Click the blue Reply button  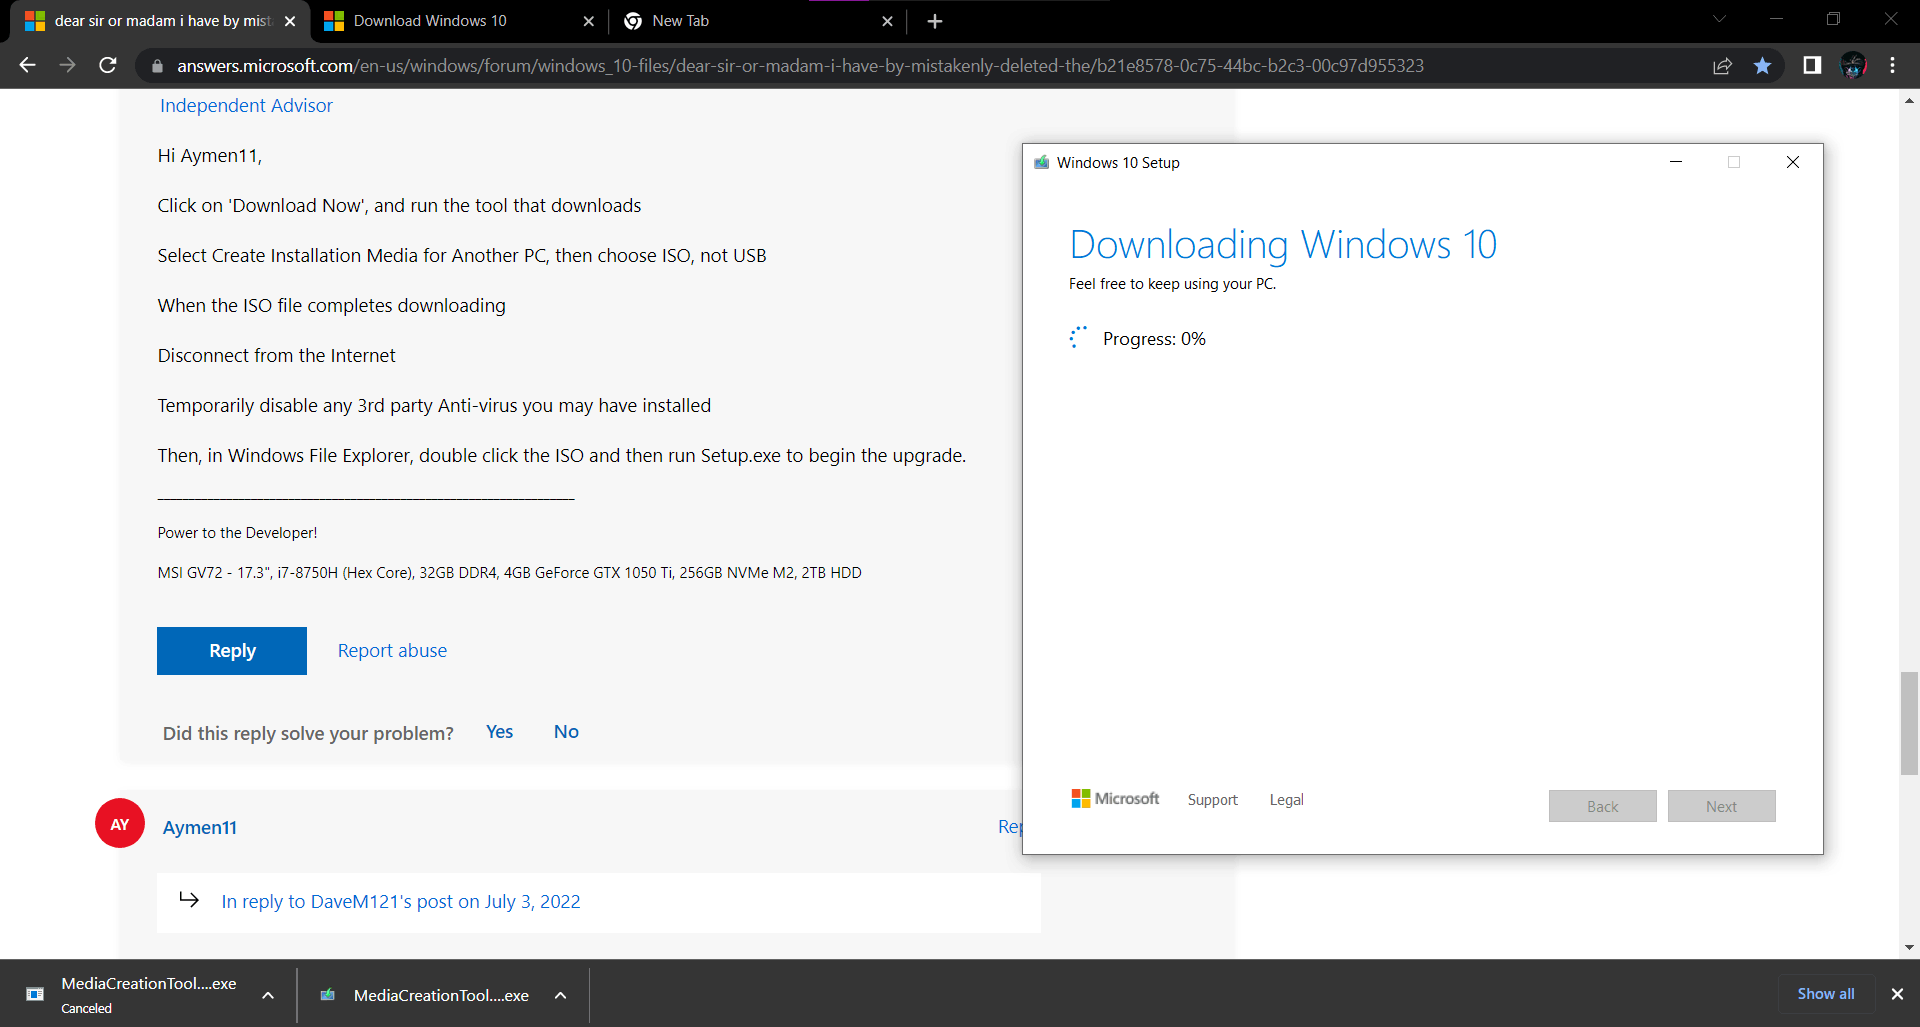[x=232, y=651]
